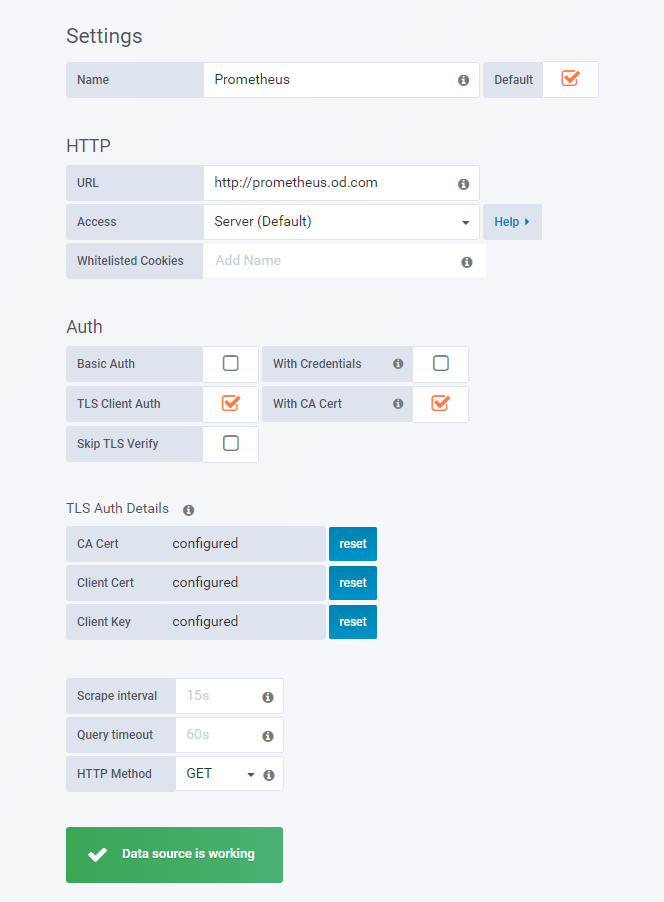Click the Client Key configured status text
The height and width of the screenshot is (902, 664).
(x=205, y=622)
